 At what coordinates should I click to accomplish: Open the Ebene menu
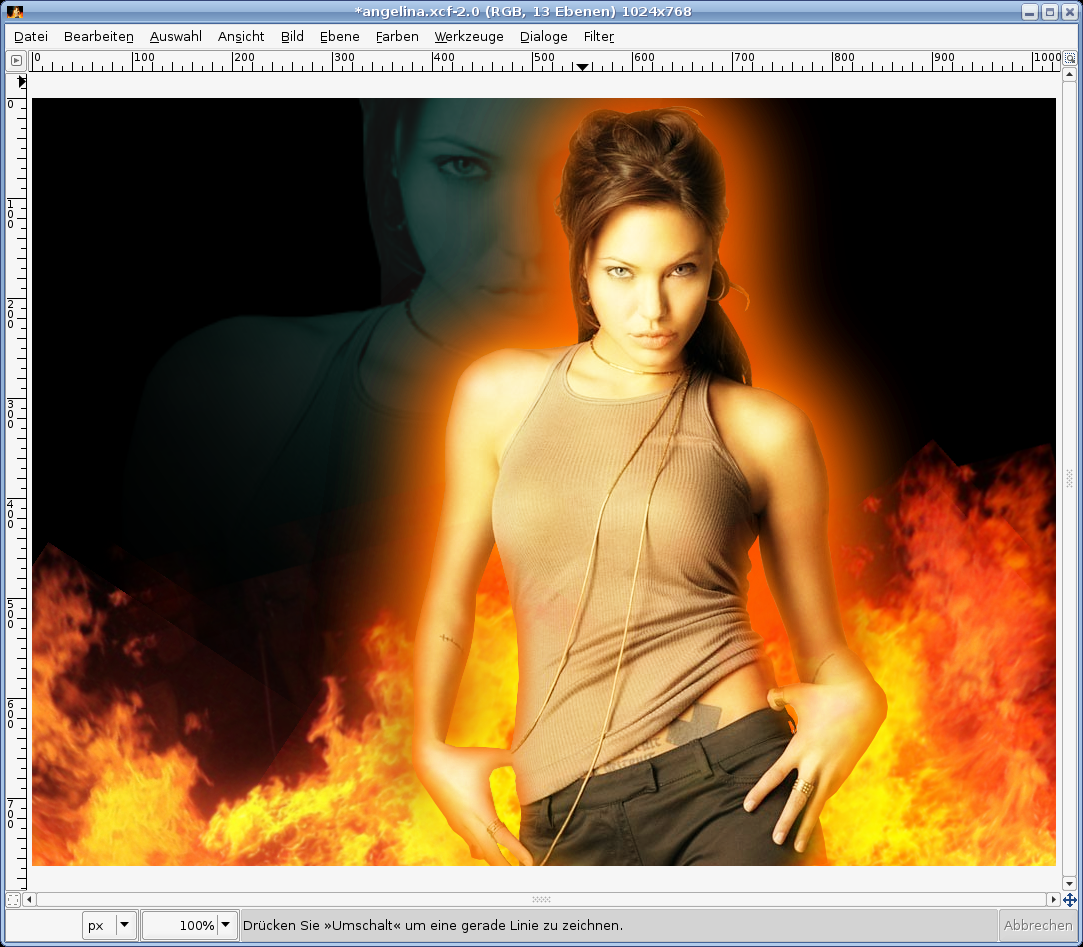(339, 36)
